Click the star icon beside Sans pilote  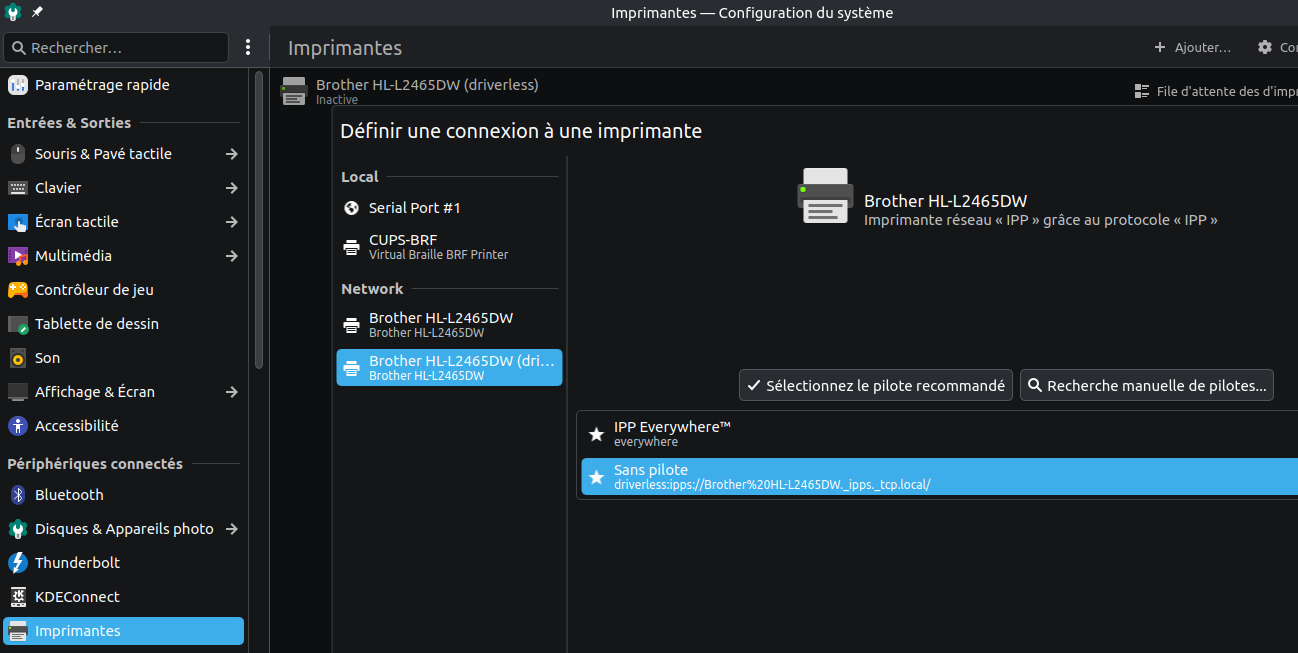(597, 477)
